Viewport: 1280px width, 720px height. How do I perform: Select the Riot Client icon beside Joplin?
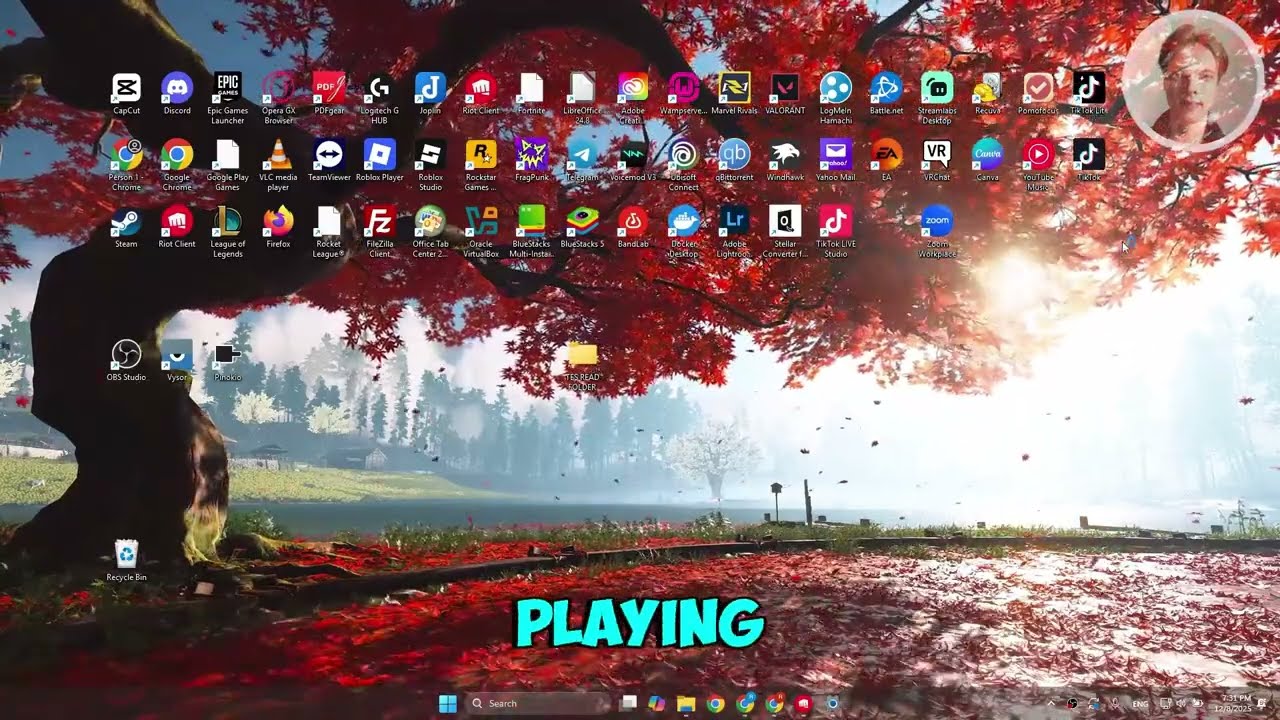click(x=481, y=88)
